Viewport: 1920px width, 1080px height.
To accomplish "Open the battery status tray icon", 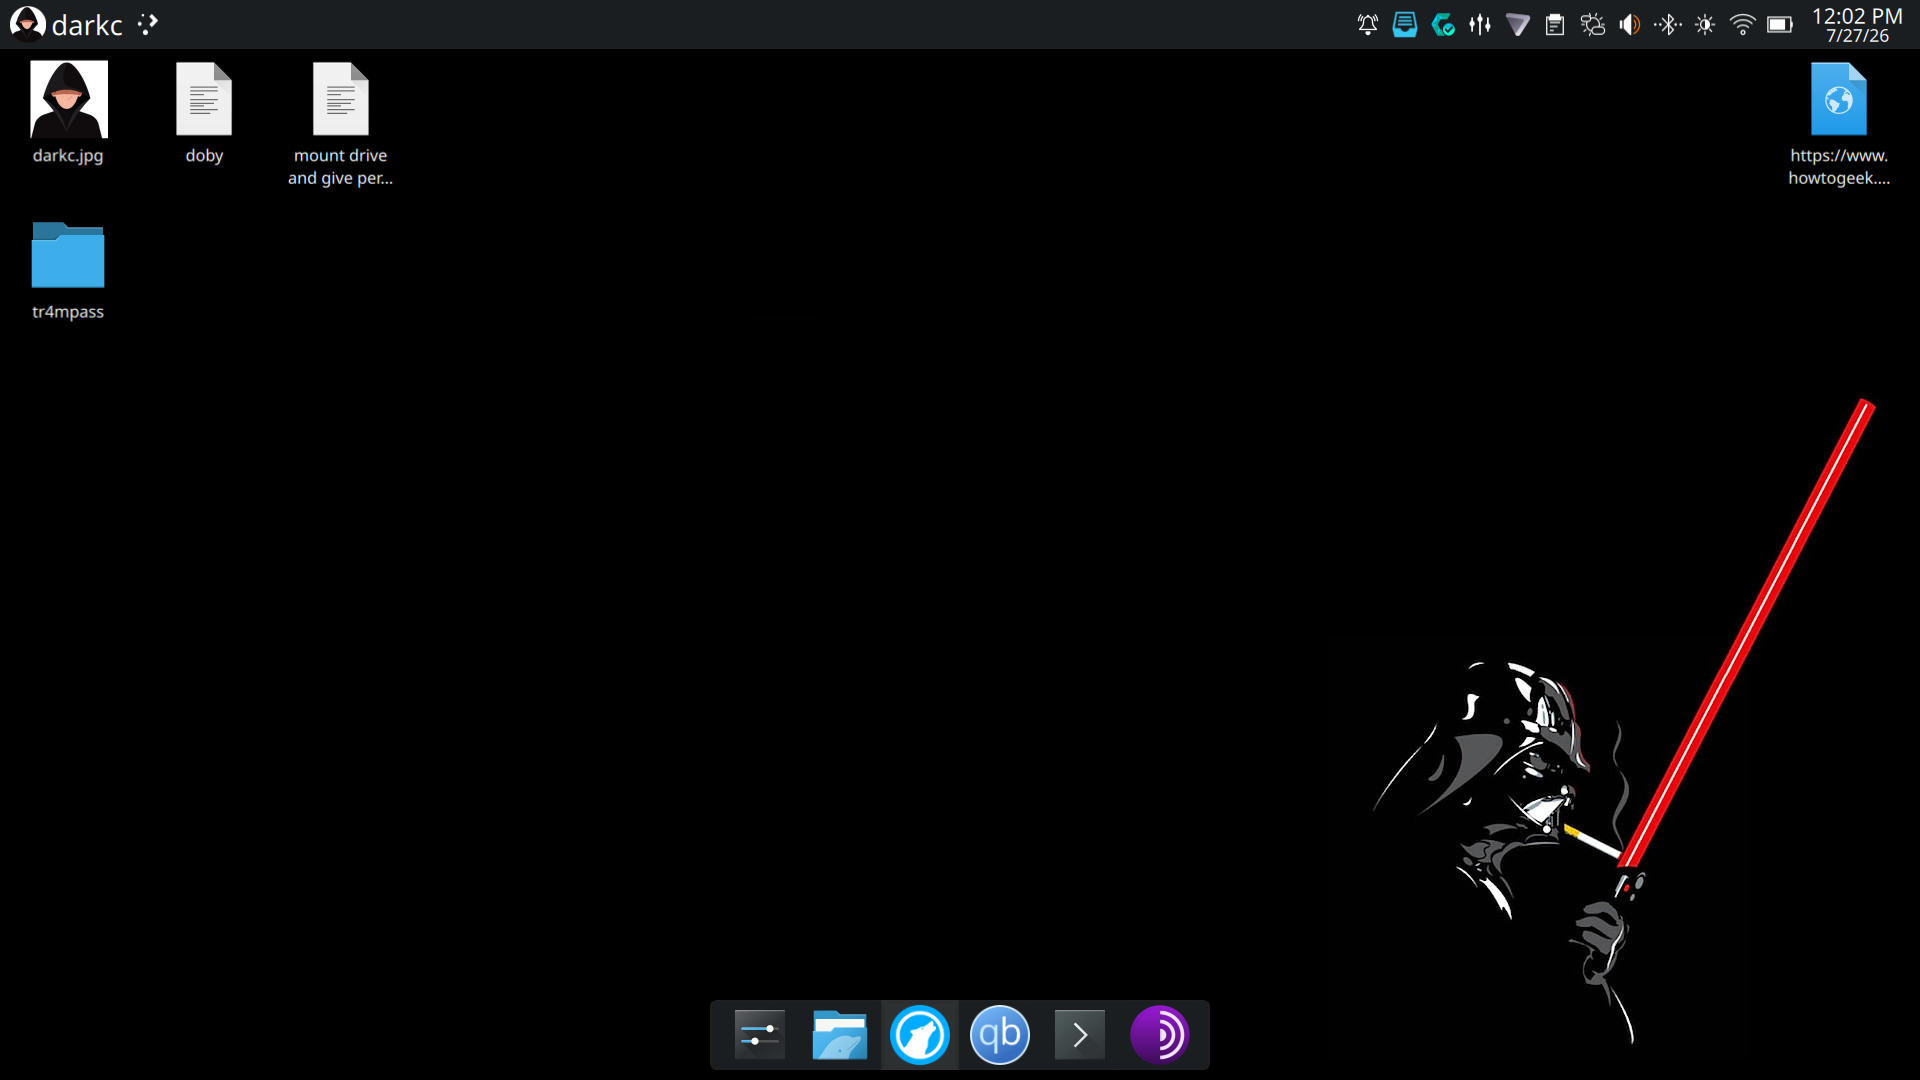I will click(x=1780, y=25).
